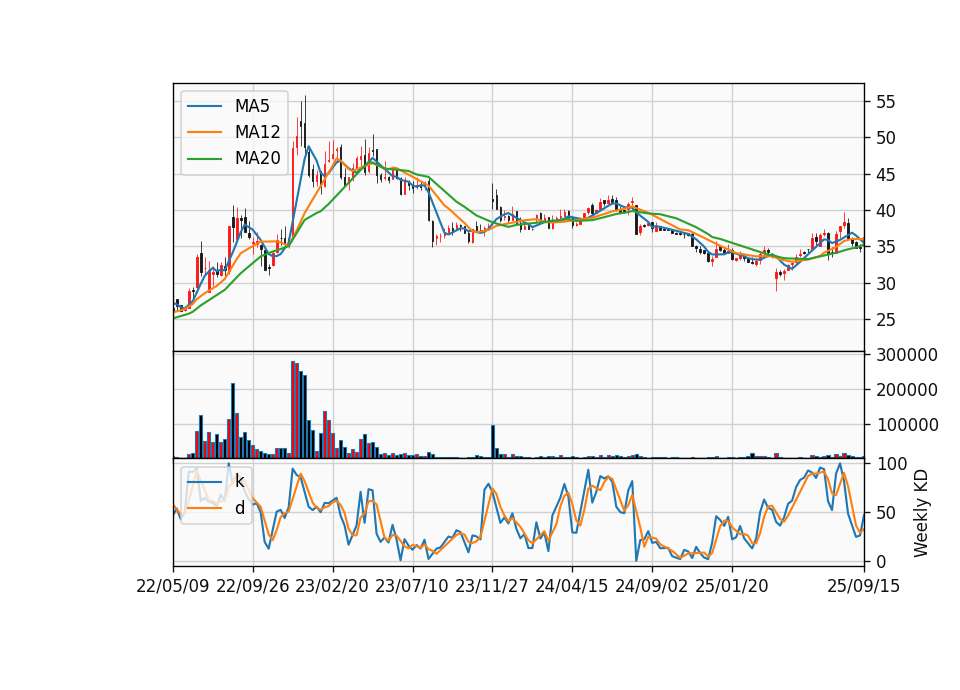This screenshot has width=960, height=690.
Task: Click the d legend label in KD panel
Action: pyautogui.click(x=240, y=508)
